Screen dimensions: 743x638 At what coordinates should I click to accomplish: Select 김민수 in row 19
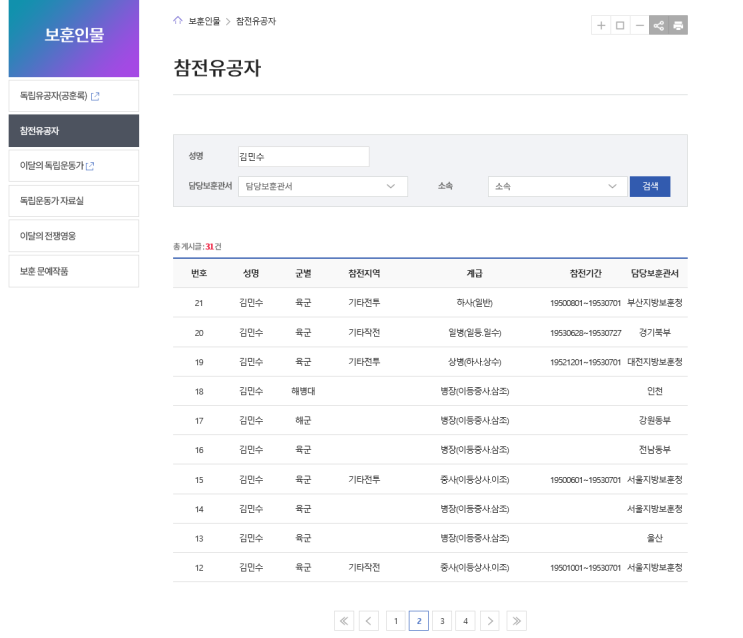click(x=251, y=362)
